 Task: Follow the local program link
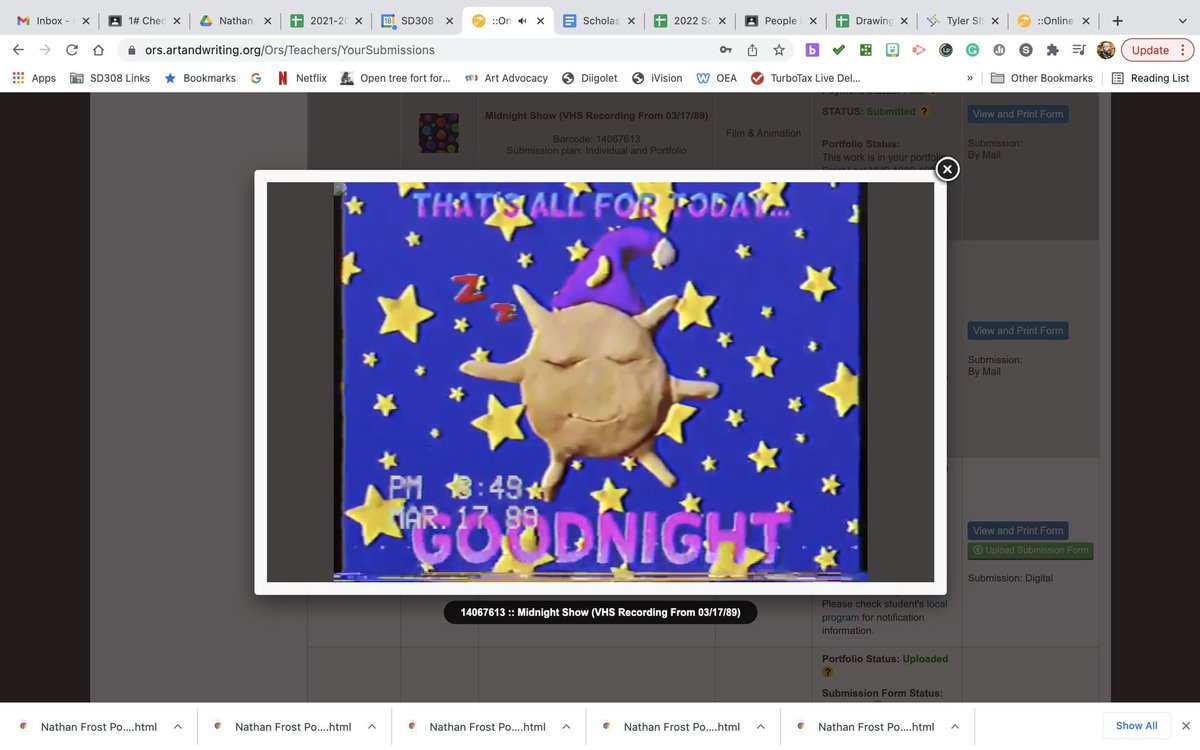coord(884,611)
